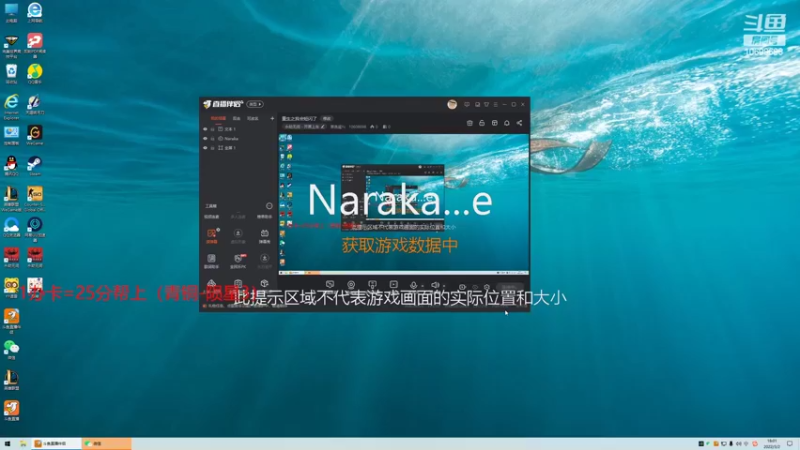Open the highlighted red toolbox tool
This screenshot has height=450, width=800.
coord(211,236)
